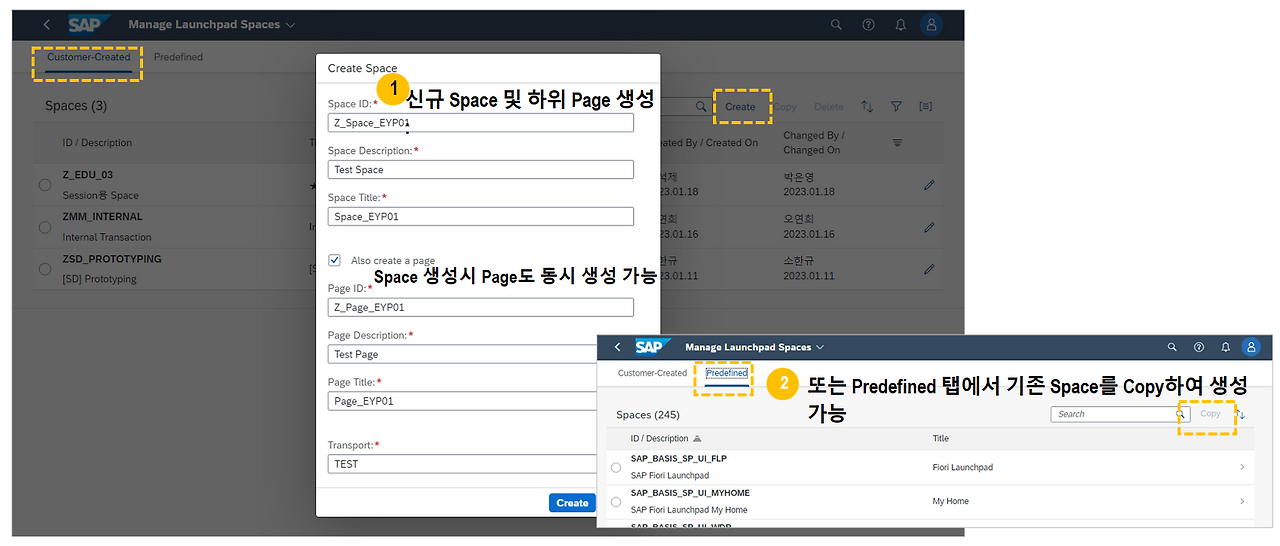Click Create button in Spaces toolbar
1280x546 pixels.
pos(741,106)
